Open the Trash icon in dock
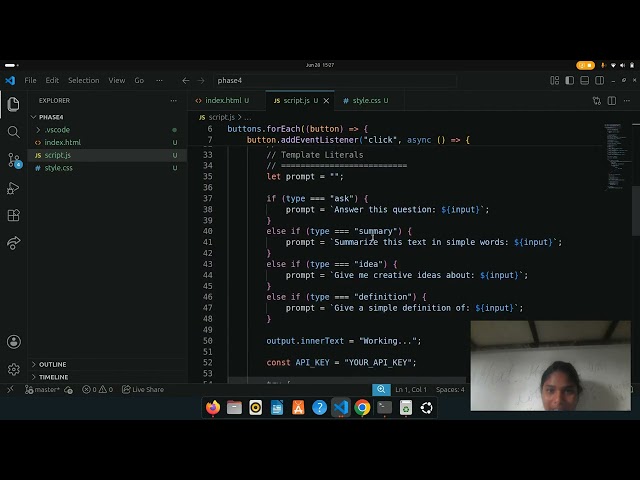Viewport: 640px width, 480px height. (x=406, y=407)
